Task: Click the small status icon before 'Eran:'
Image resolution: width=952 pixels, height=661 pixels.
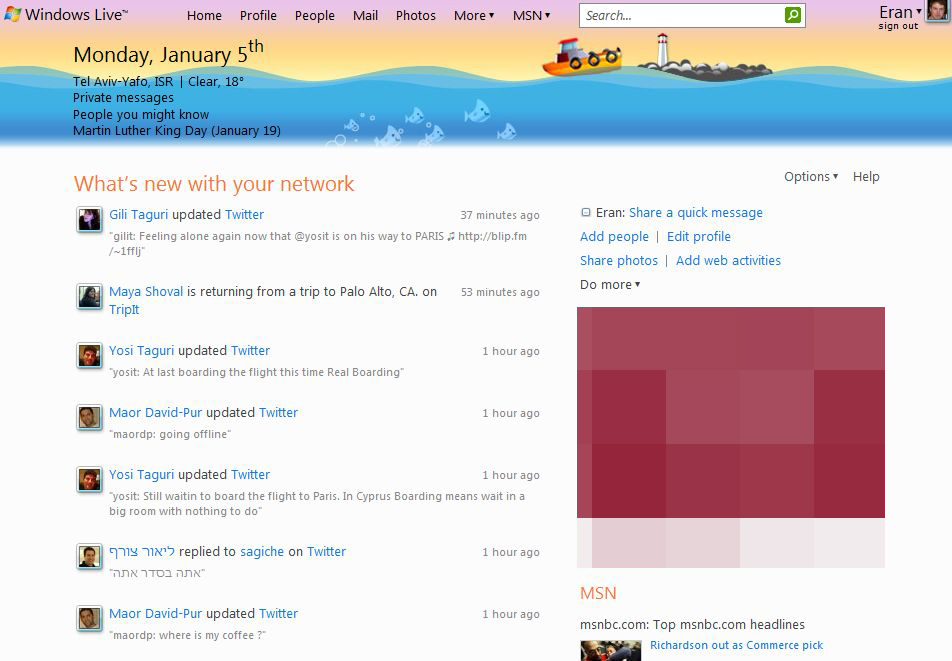Action: 586,212
